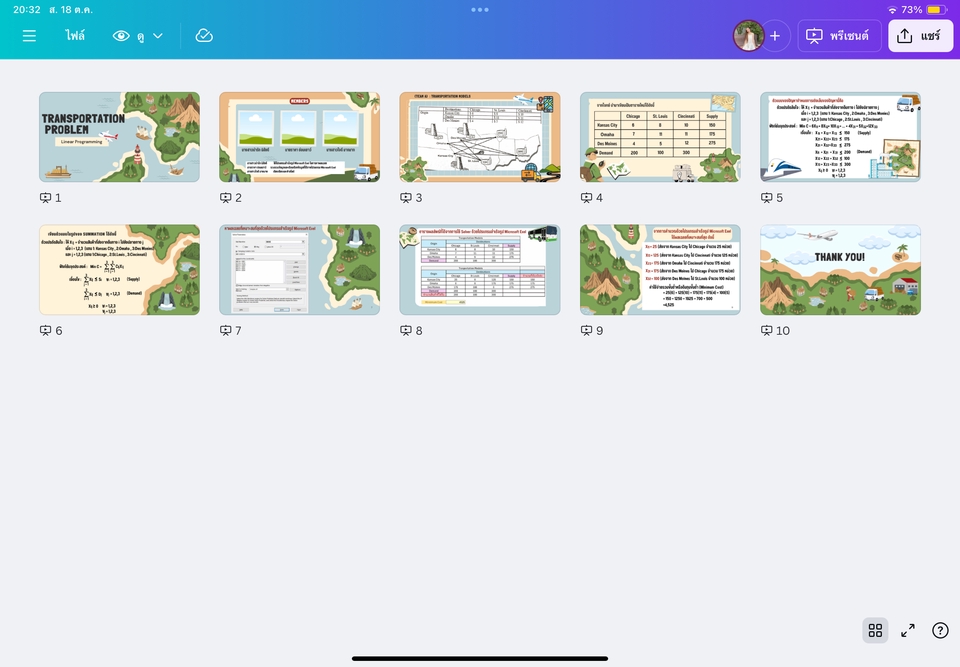Click the presenter notes icon under slide 5
The width and height of the screenshot is (960, 667).
click(x=767, y=198)
